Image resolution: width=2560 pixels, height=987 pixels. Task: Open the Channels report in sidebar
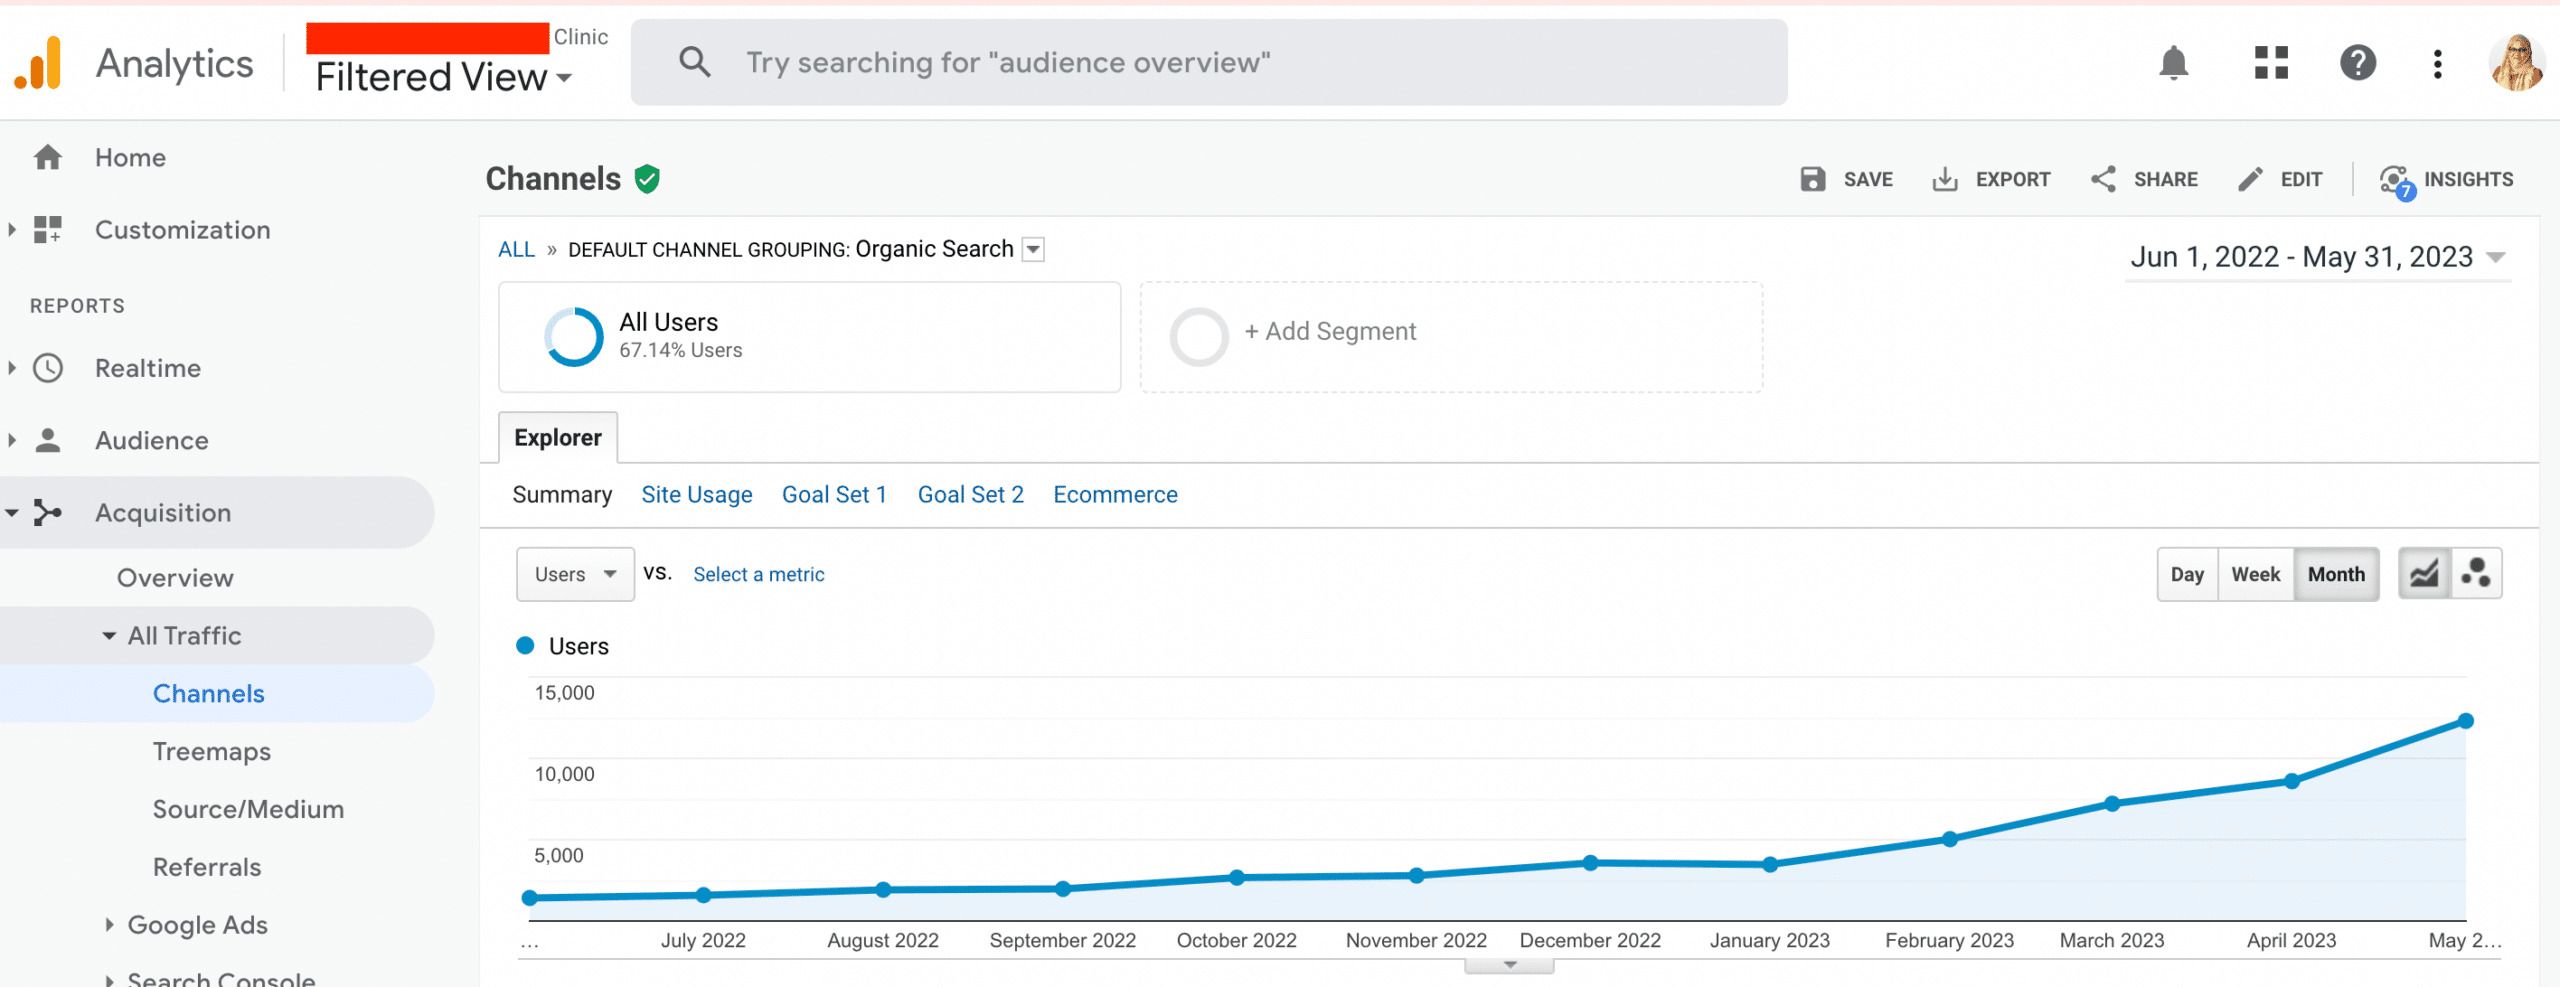[209, 693]
